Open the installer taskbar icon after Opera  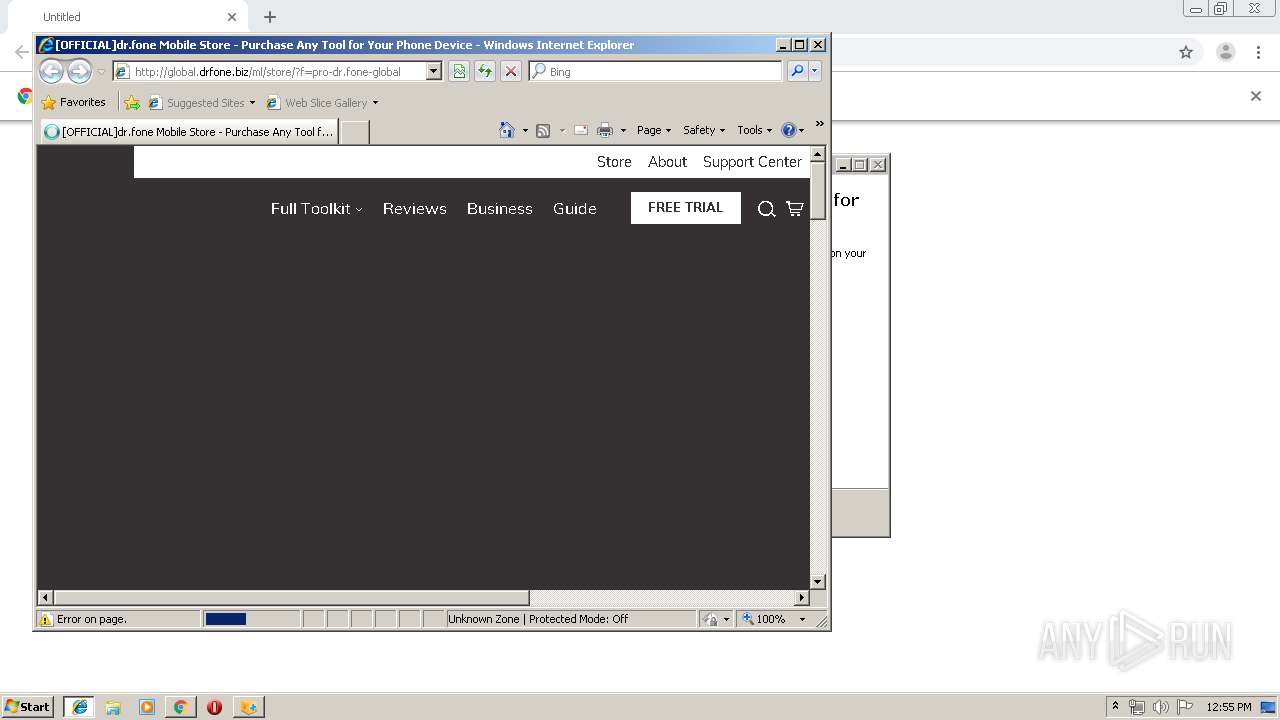click(248, 707)
